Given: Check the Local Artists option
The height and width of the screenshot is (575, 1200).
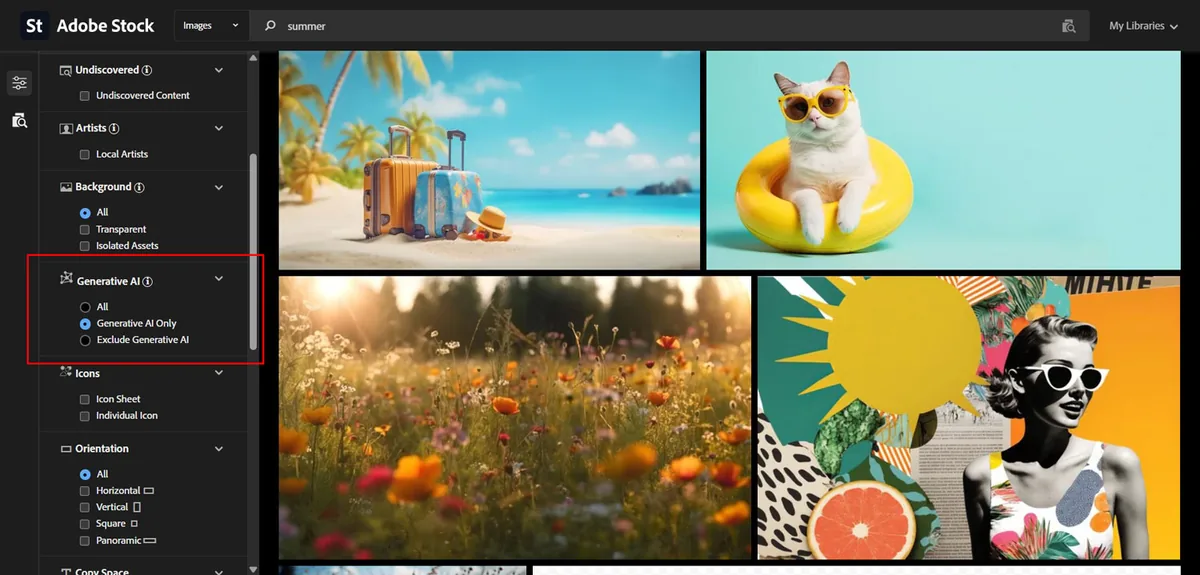Looking at the screenshot, I should [x=85, y=154].
